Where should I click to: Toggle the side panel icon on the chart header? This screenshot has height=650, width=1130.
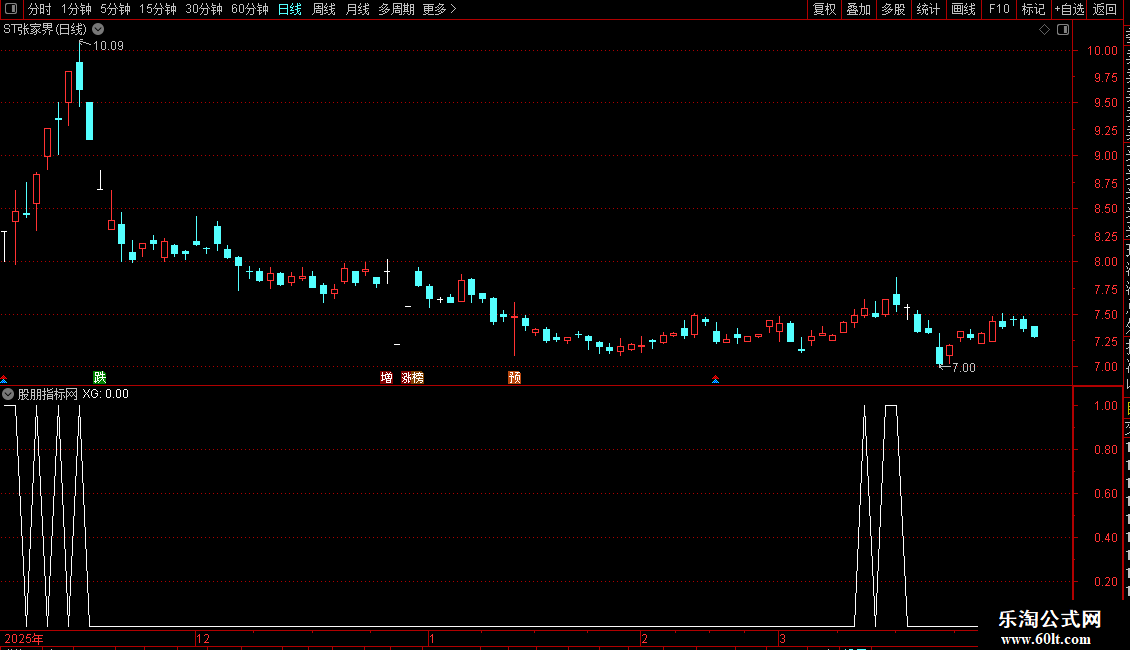[x=1063, y=29]
